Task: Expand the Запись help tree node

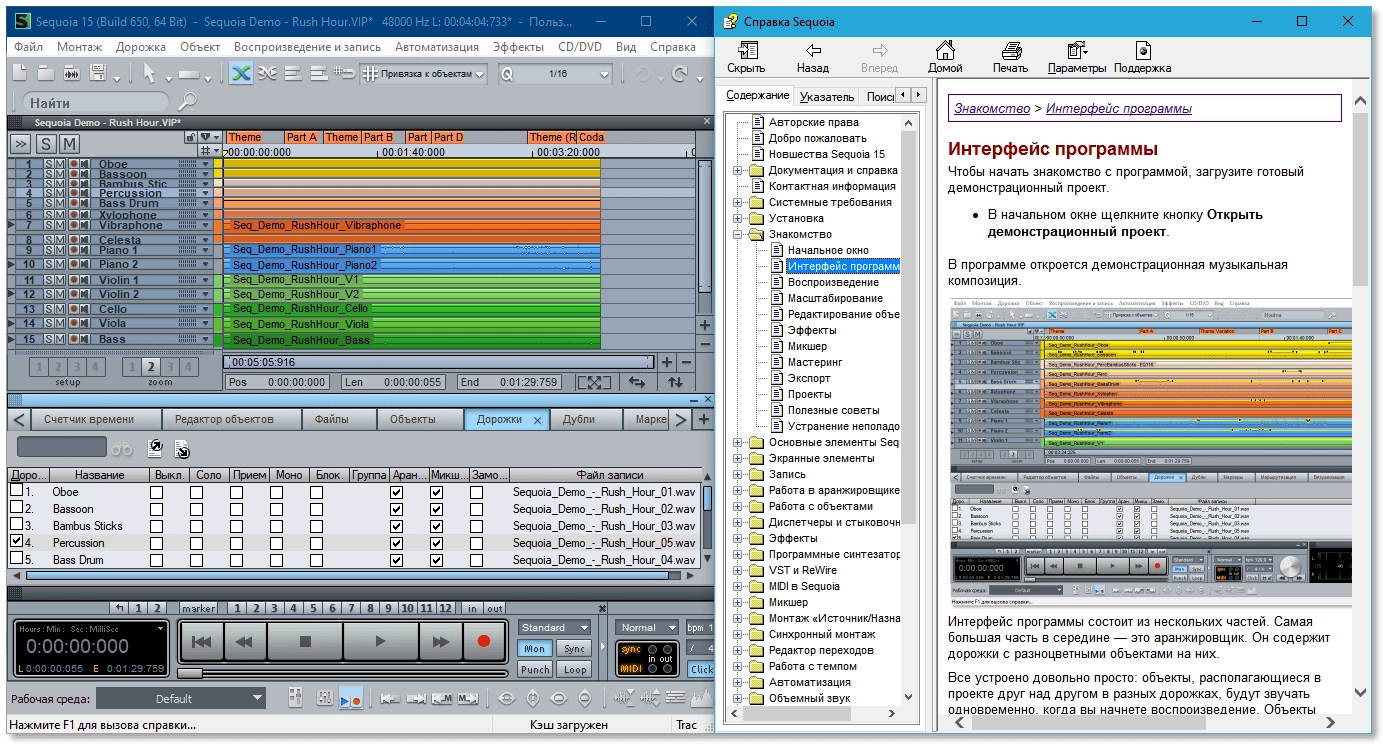Action: 738,474
